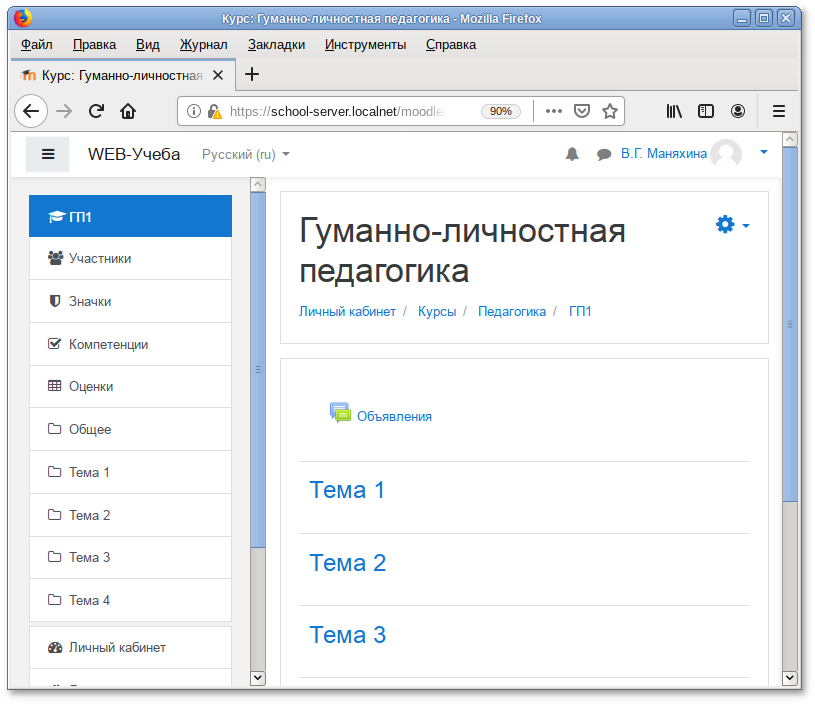
Task: Open the Тема 1 section heading
Action: coord(347,490)
